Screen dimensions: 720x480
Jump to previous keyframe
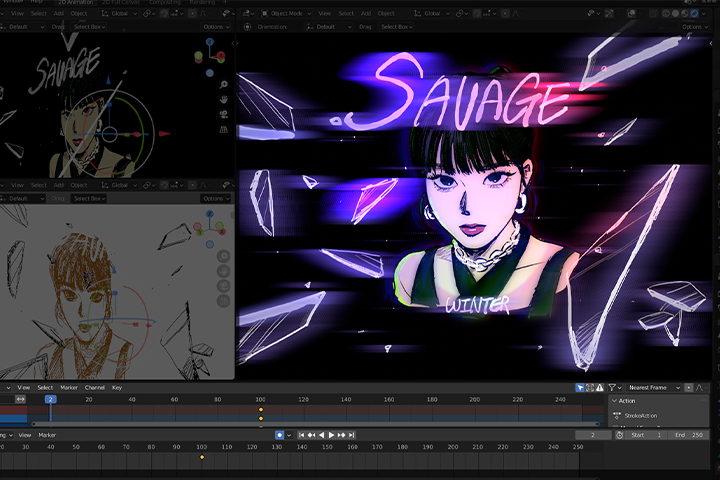(311, 435)
